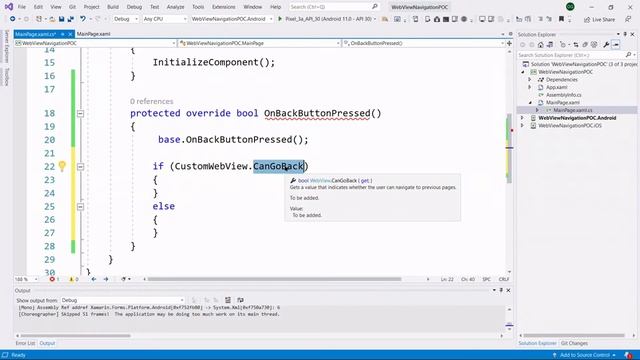
Task: Open the OnBackButtonPressed() member dropdown
Action: pos(423,43)
